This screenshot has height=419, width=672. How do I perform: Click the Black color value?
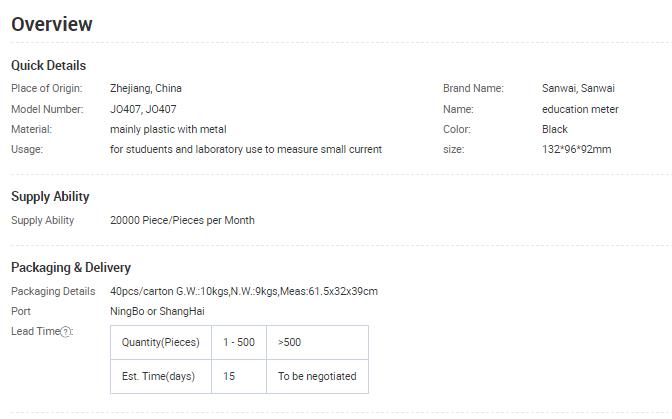[x=555, y=129]
